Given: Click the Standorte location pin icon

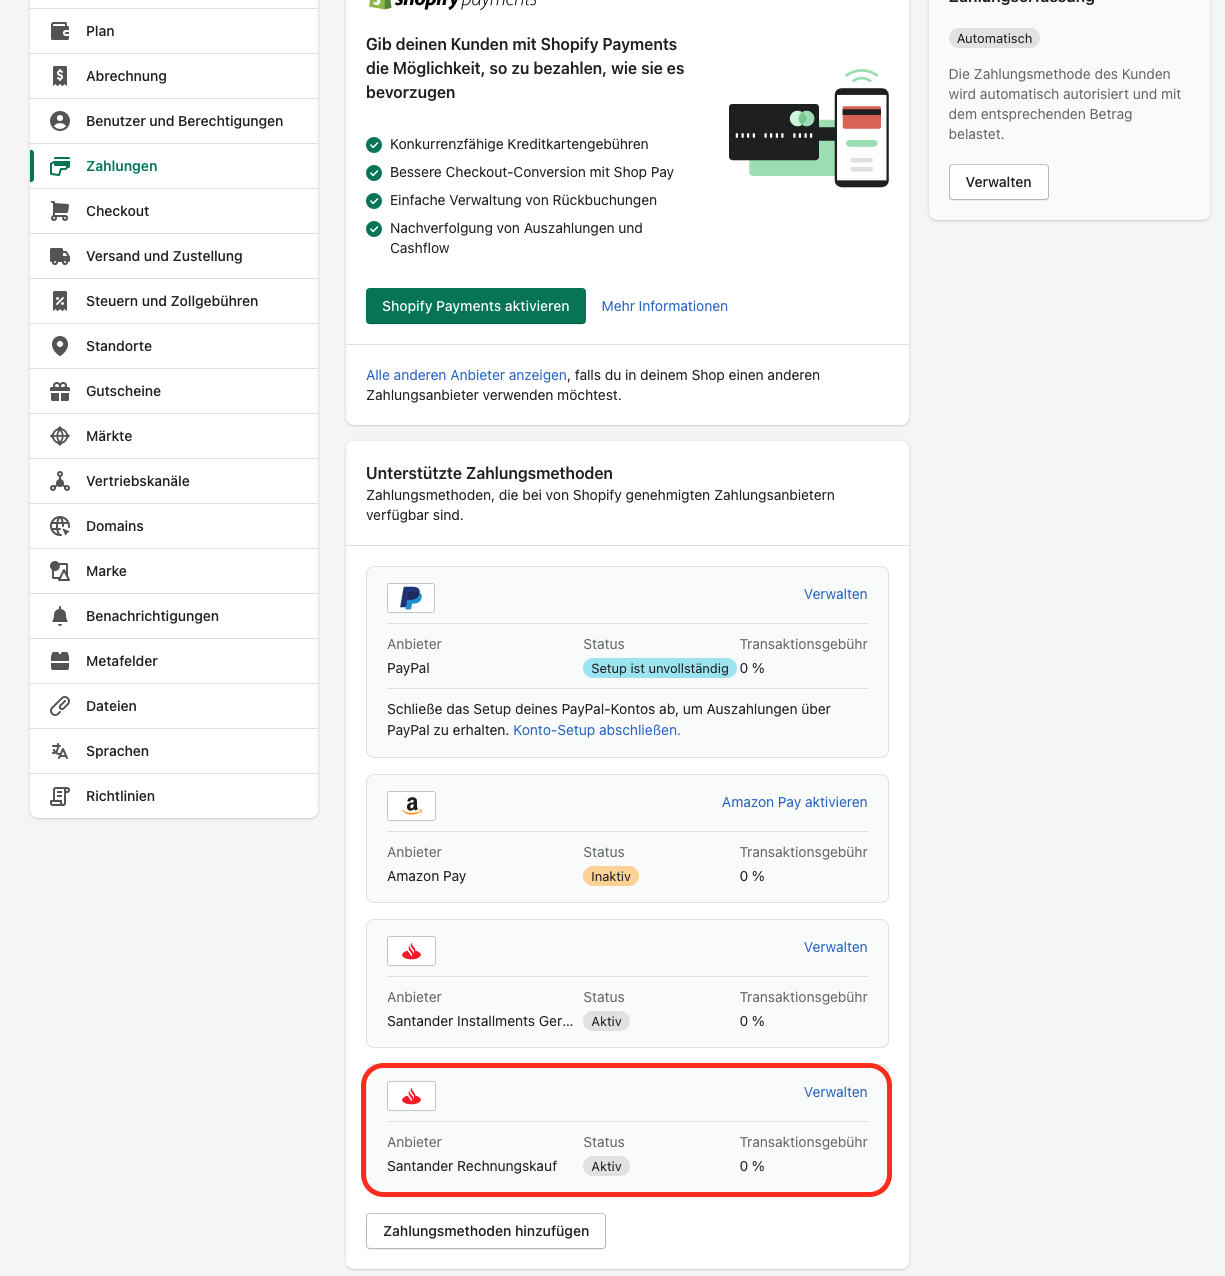Looking at the screenshot, I should click(60, 346).
